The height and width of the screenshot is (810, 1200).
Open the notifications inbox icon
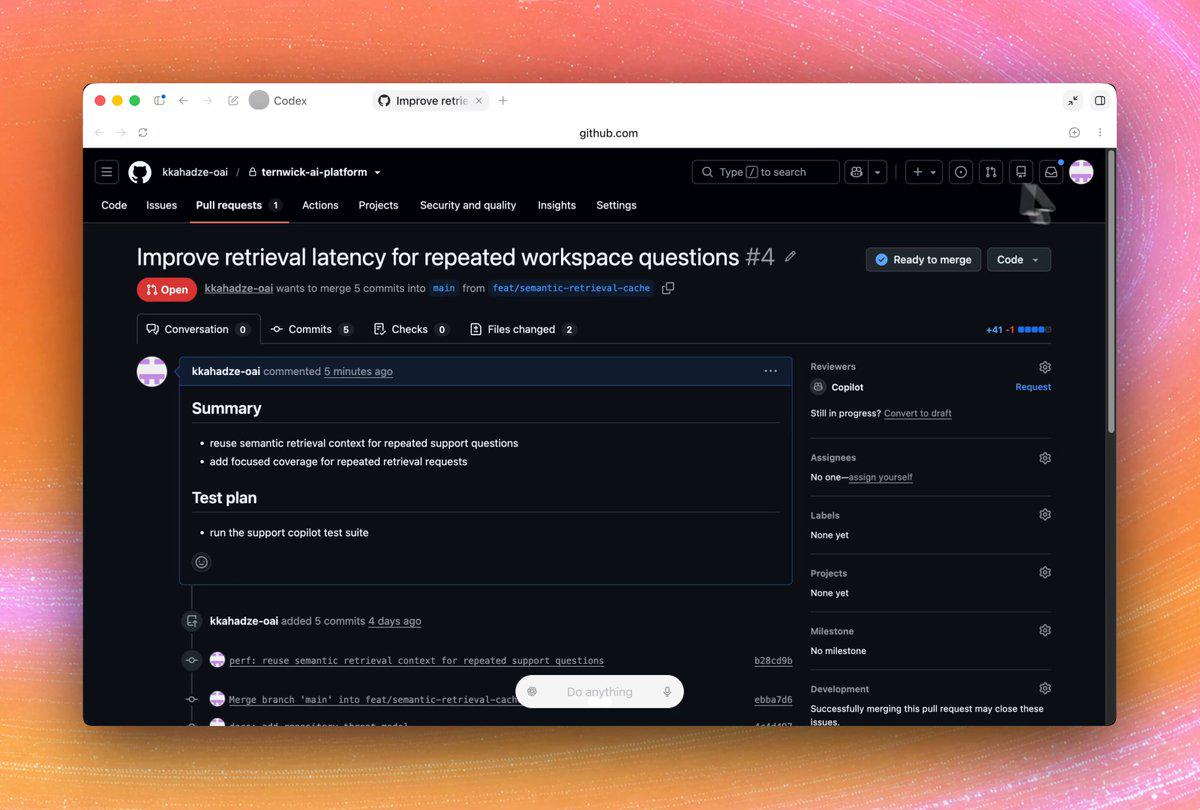[x=1051, y=172]
